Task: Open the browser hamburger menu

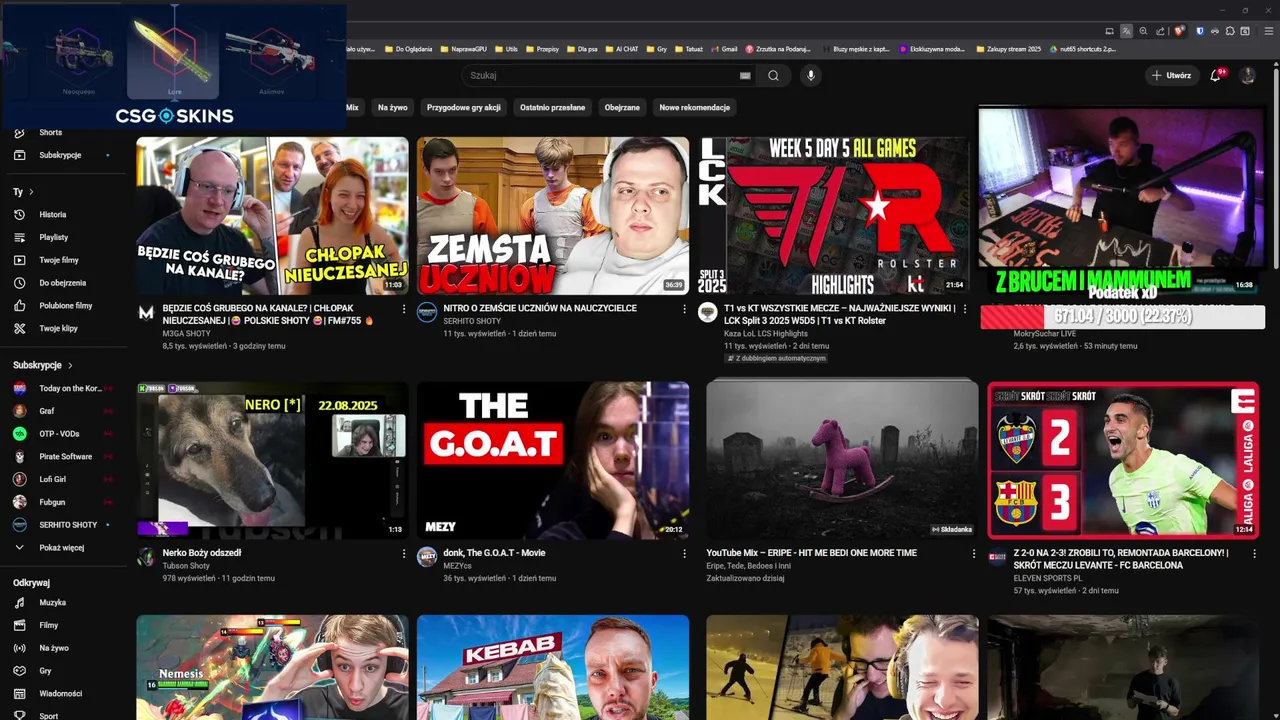Action: click(x=1269, y=31)
